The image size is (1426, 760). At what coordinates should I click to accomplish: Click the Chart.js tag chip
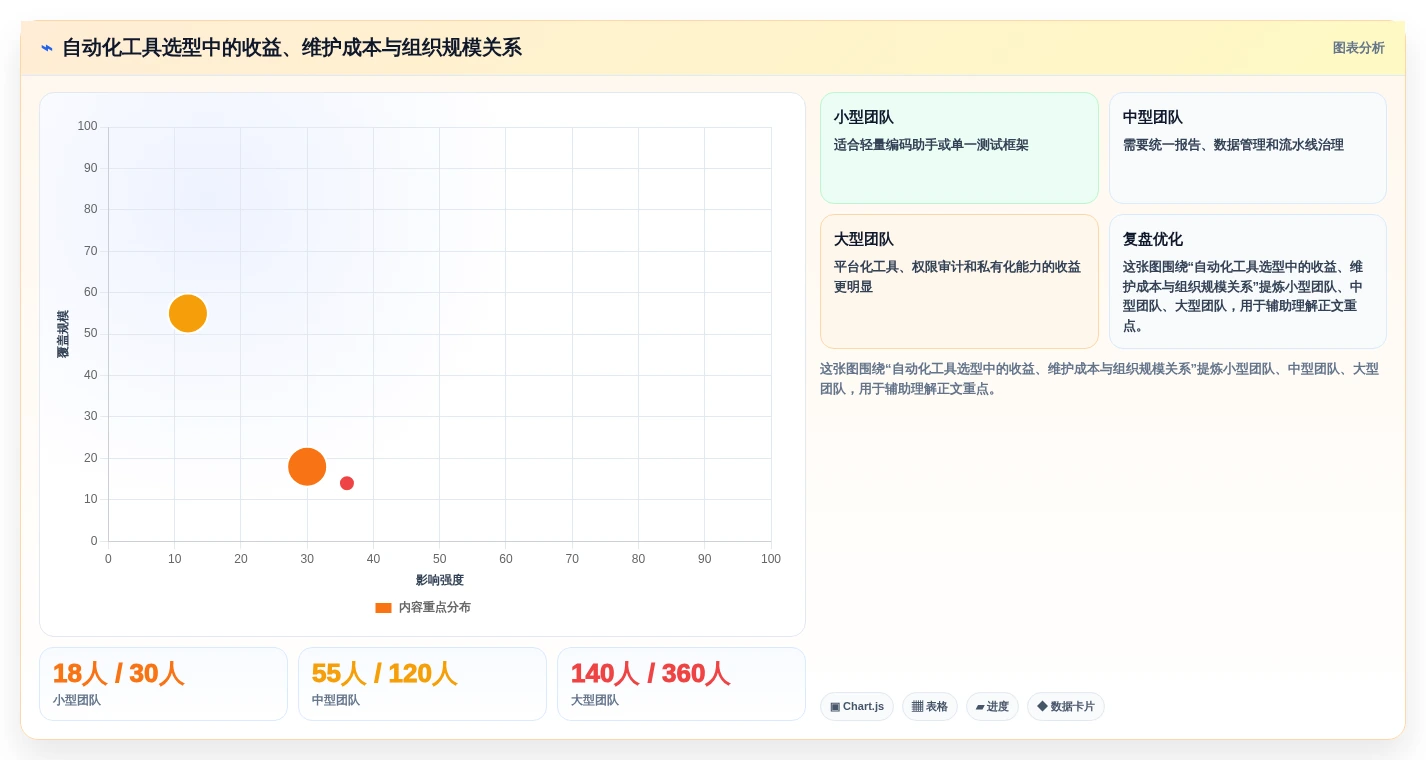(856, 706)
